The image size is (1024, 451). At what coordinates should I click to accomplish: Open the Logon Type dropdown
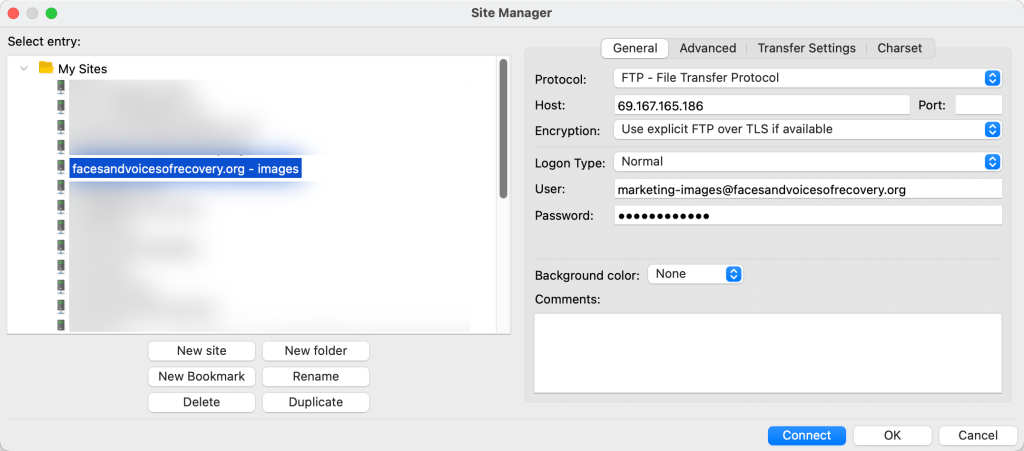(x=808, y=161)
